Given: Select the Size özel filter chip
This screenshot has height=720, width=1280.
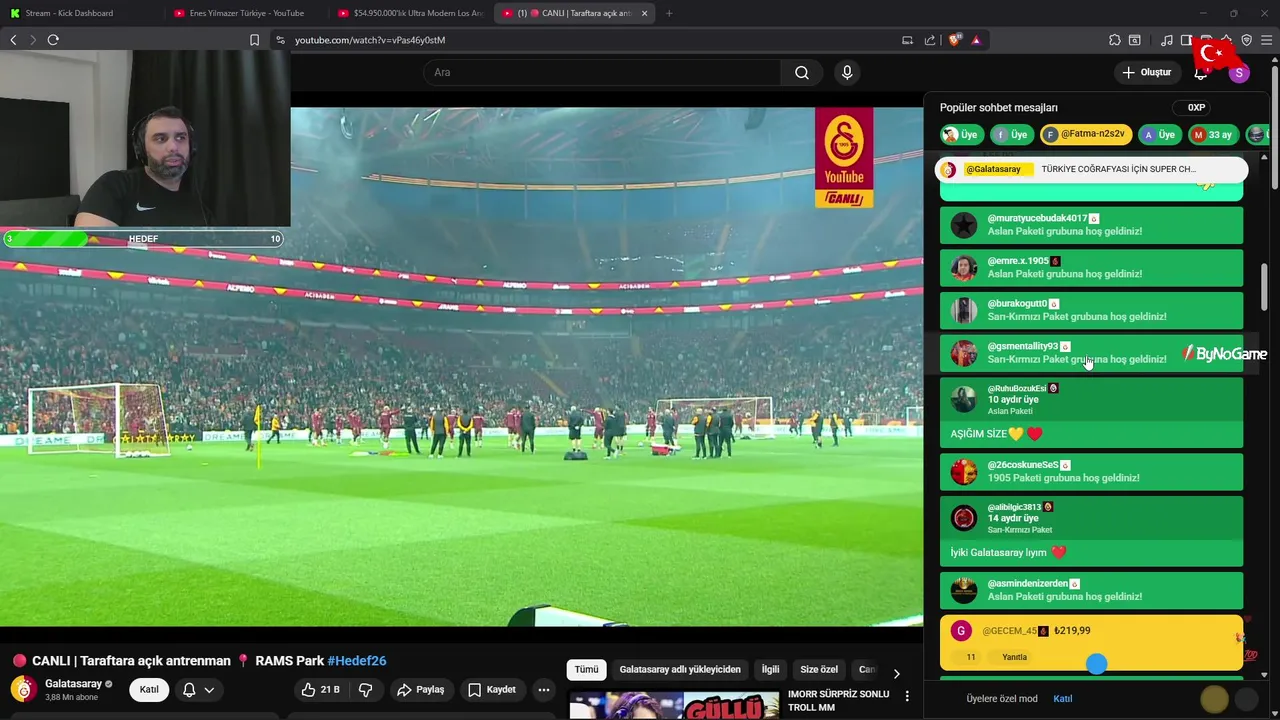Looking at the screenshot, I should click(819, 669).
